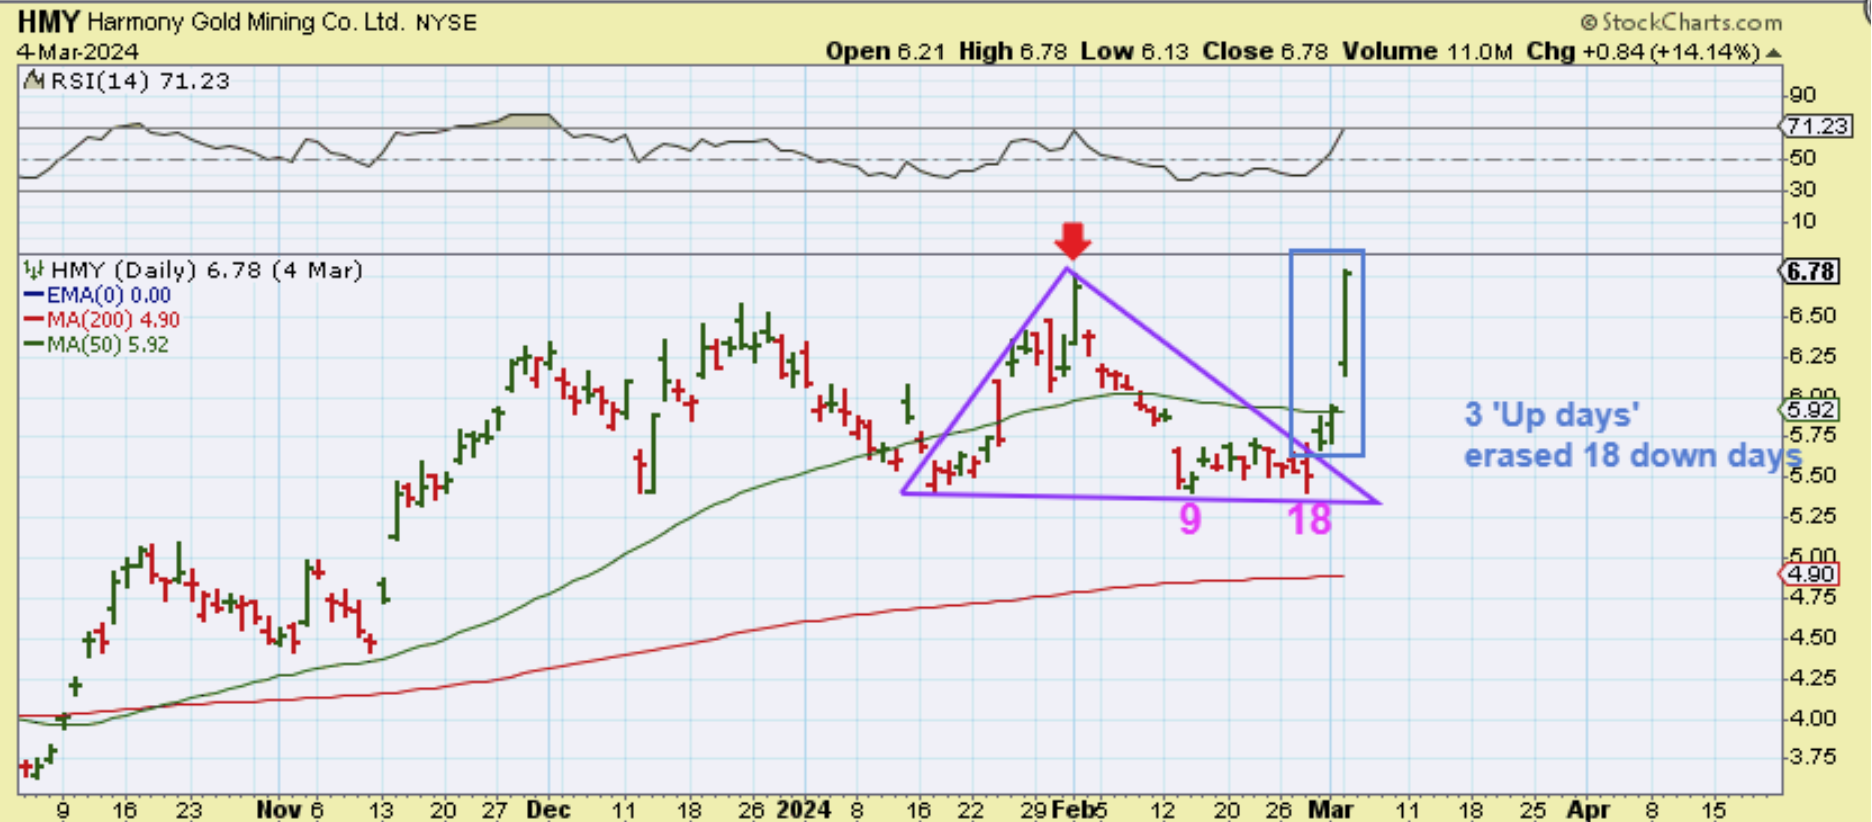Click the 6.78 last price tag on the axis

point(1811,271)
